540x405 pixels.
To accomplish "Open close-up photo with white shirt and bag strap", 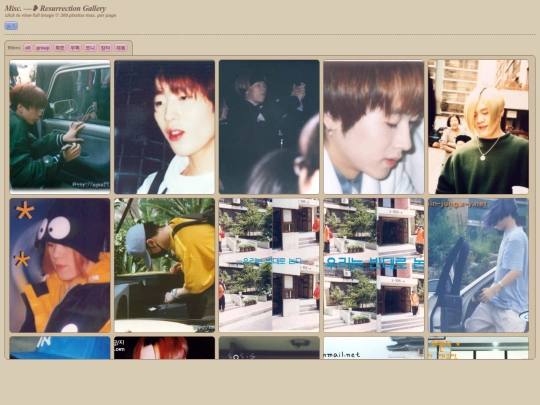I will click(x=165, y=127).
